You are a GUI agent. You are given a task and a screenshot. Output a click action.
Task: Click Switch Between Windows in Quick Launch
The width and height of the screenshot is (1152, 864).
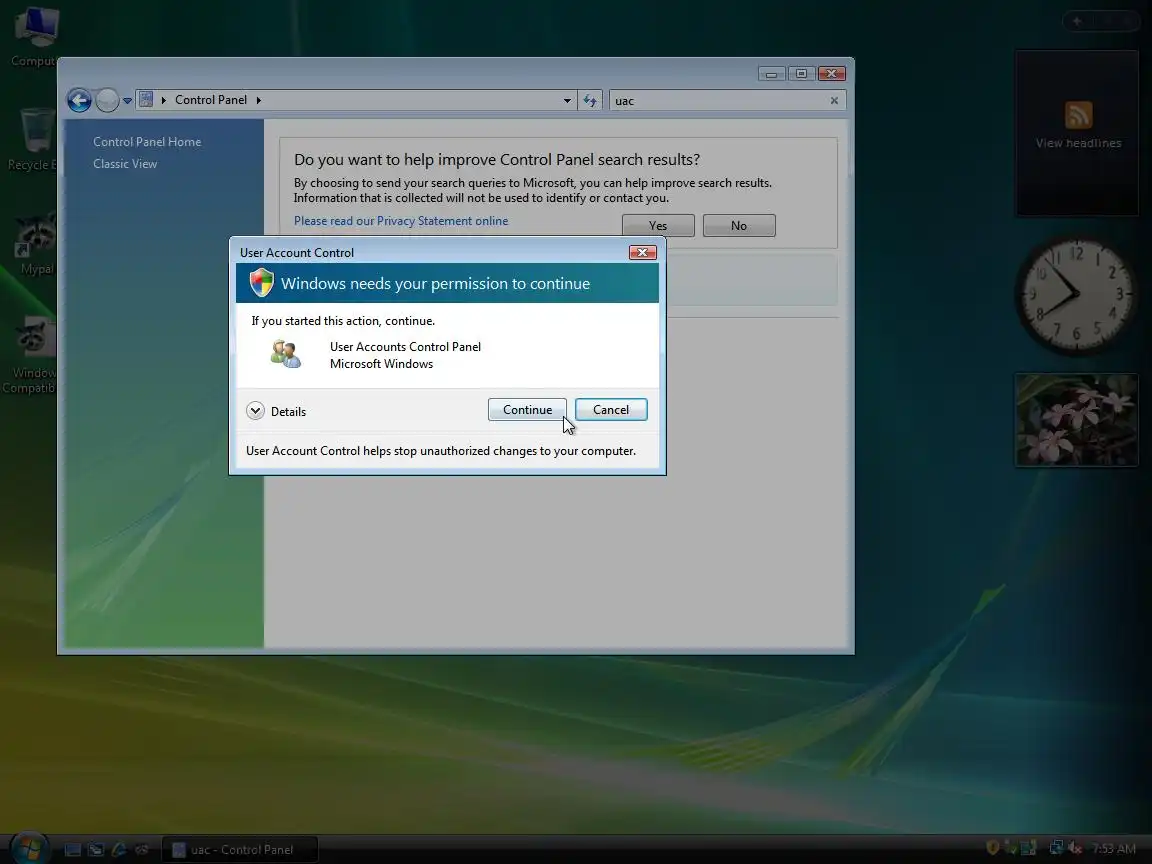click(x=96, y=850)
